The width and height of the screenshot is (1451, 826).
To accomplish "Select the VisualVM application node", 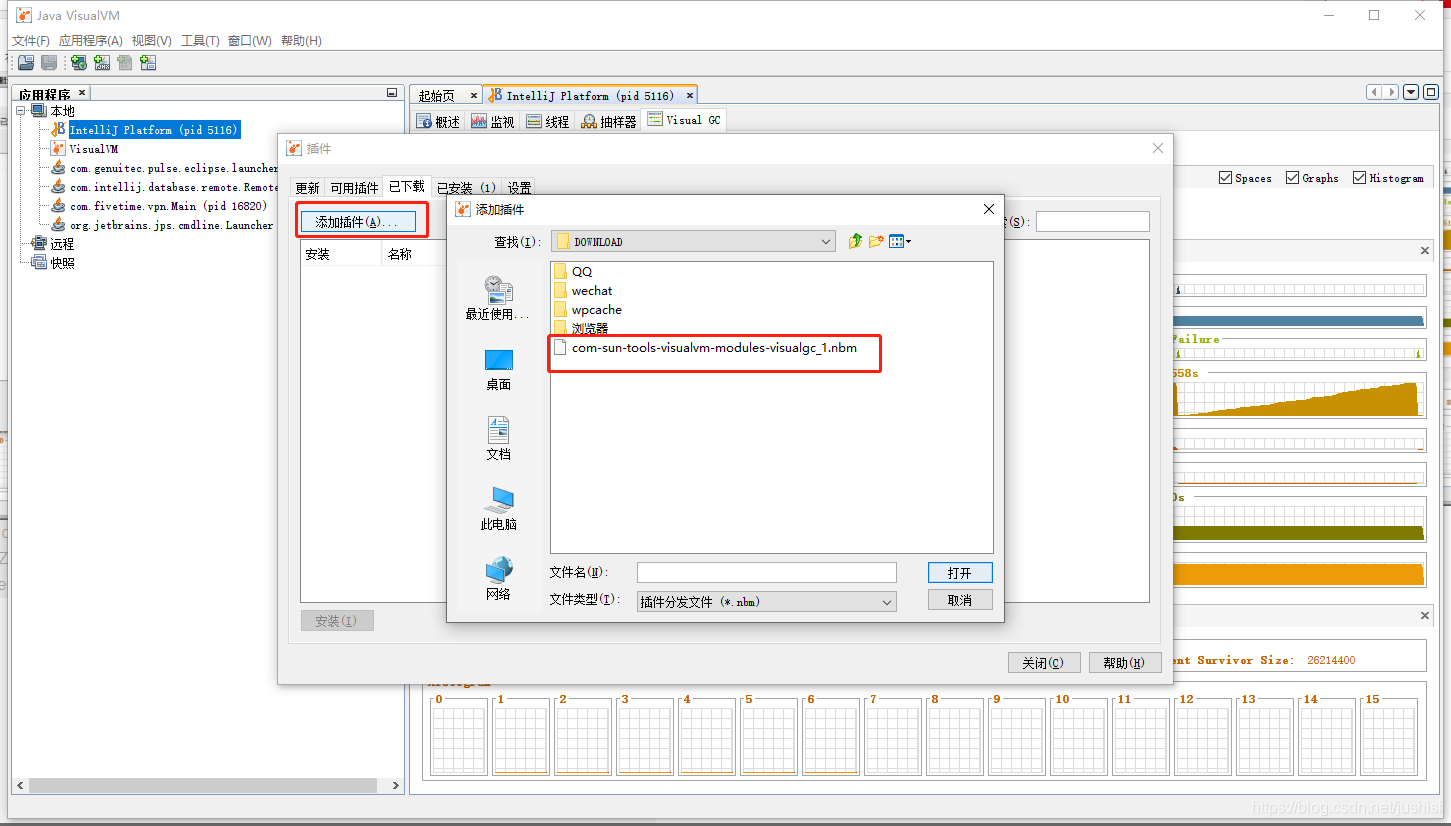I will coord(94,149).
